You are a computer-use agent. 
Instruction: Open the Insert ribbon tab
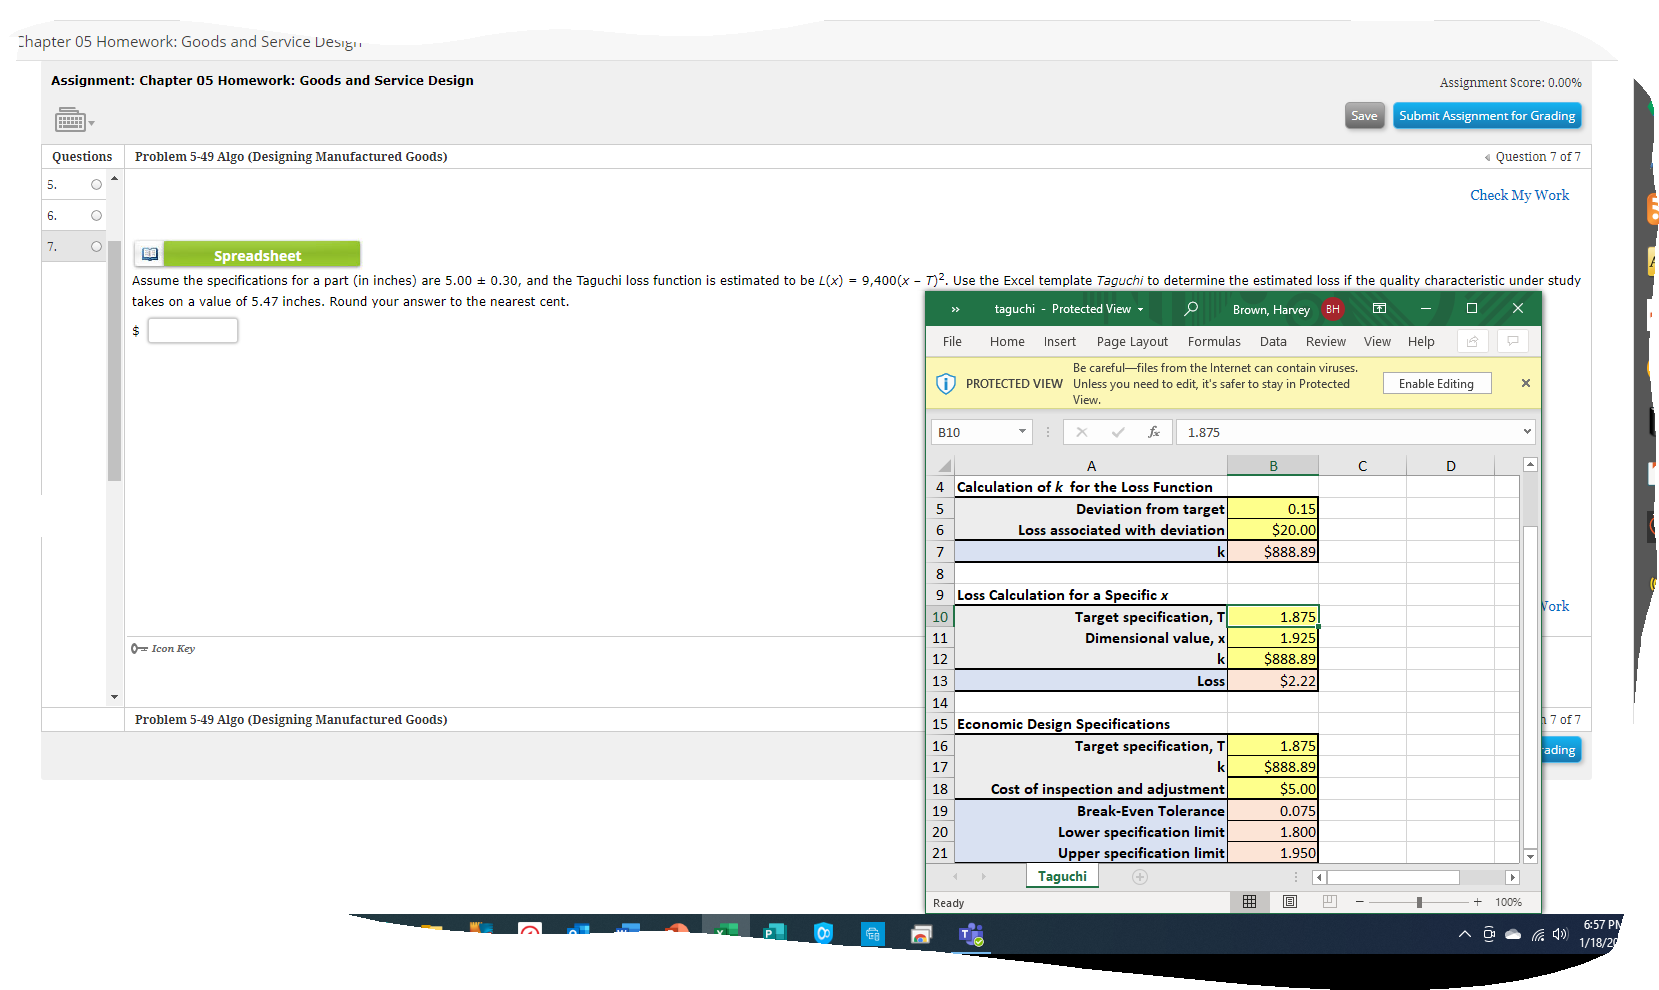point(1060,342)
